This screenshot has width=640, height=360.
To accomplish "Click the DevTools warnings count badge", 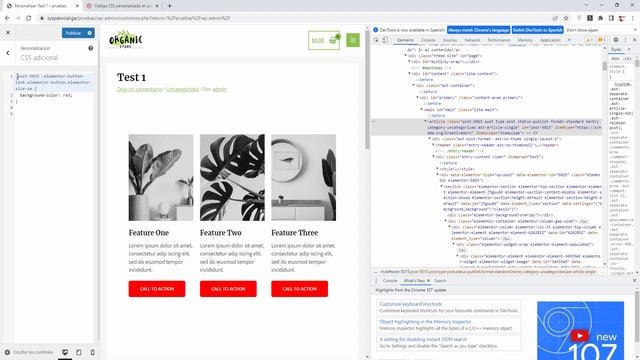I will (x=589, y=40).
